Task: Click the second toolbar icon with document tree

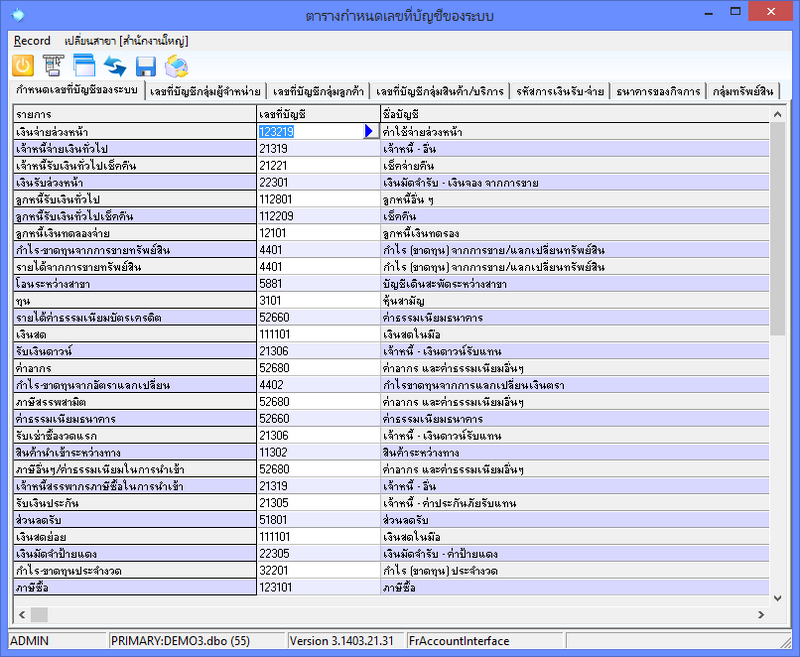Action: click(x=53, y=67)
